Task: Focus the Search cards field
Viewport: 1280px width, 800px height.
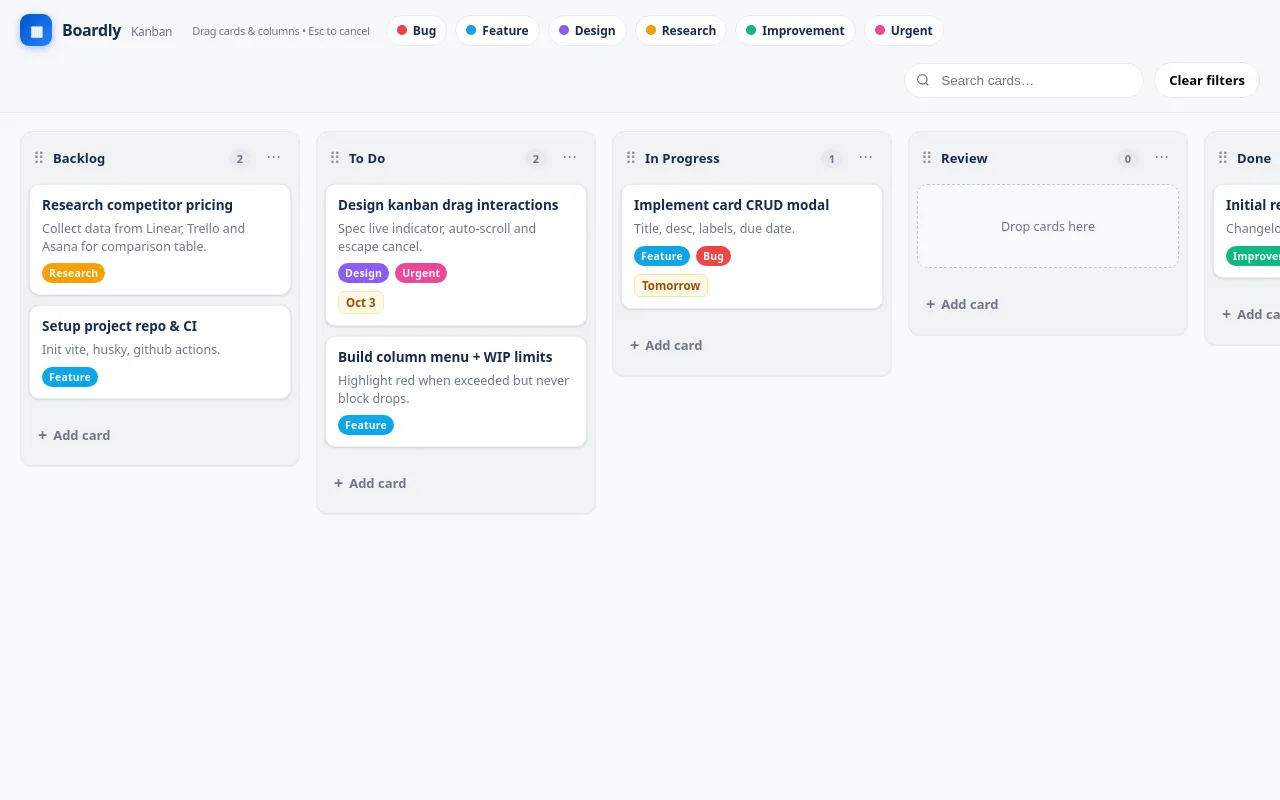Action: click(x=1024, y=80)
